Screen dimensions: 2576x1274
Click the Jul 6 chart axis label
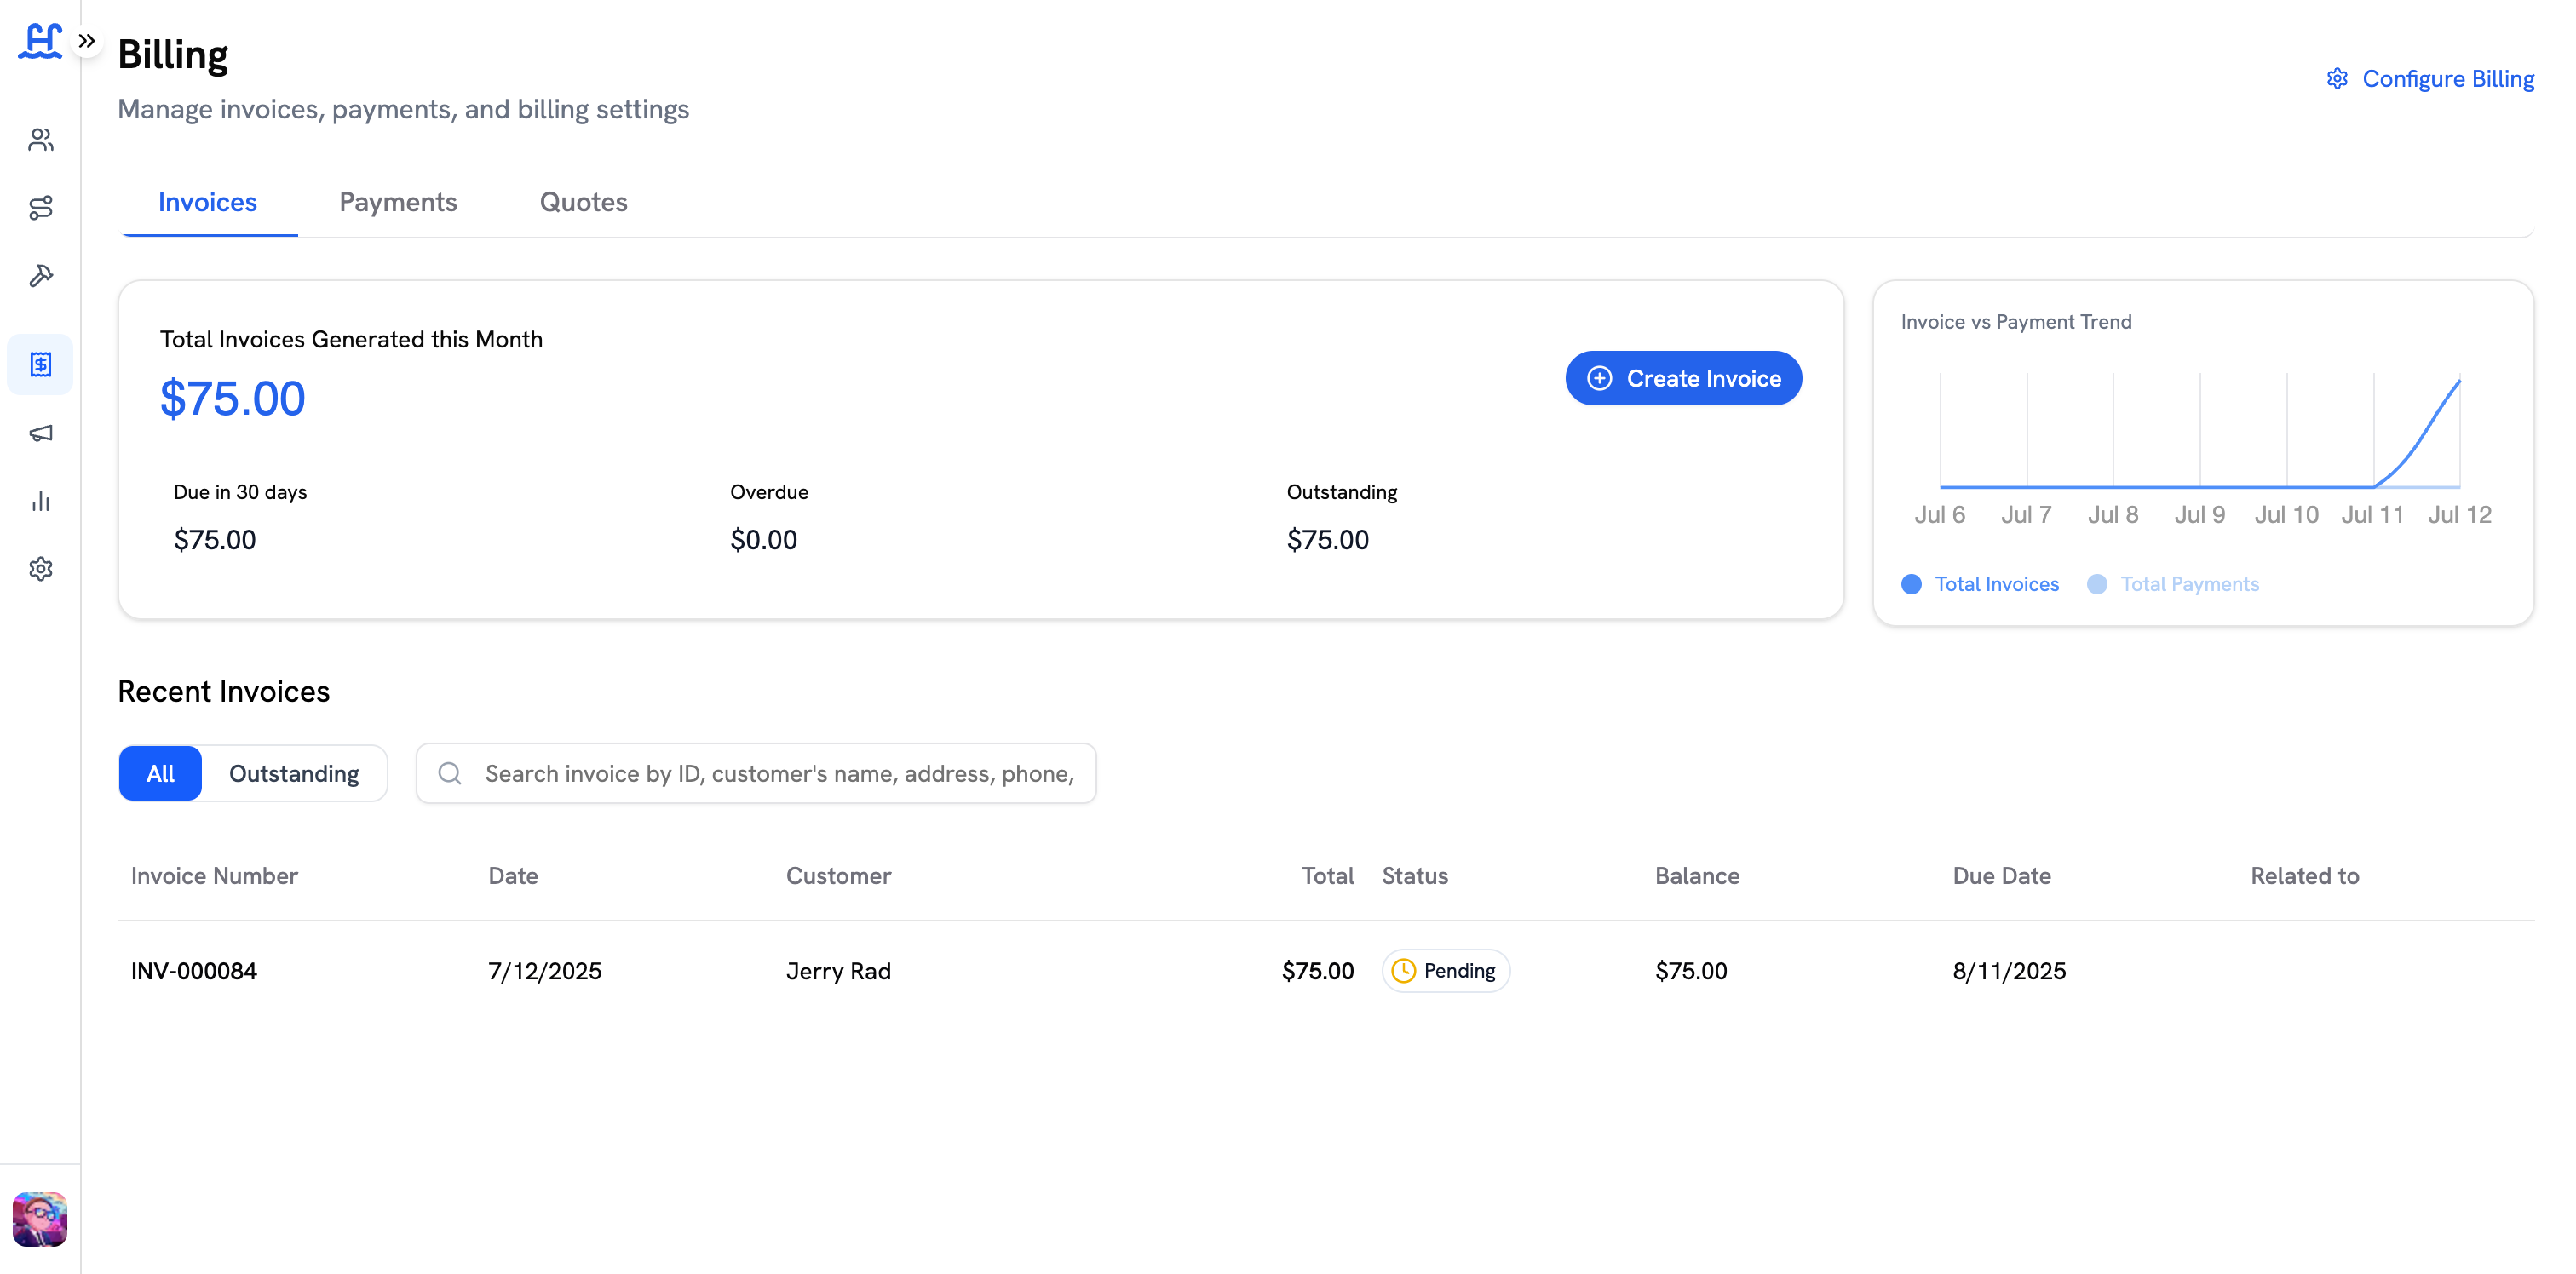coord(1940,515)
